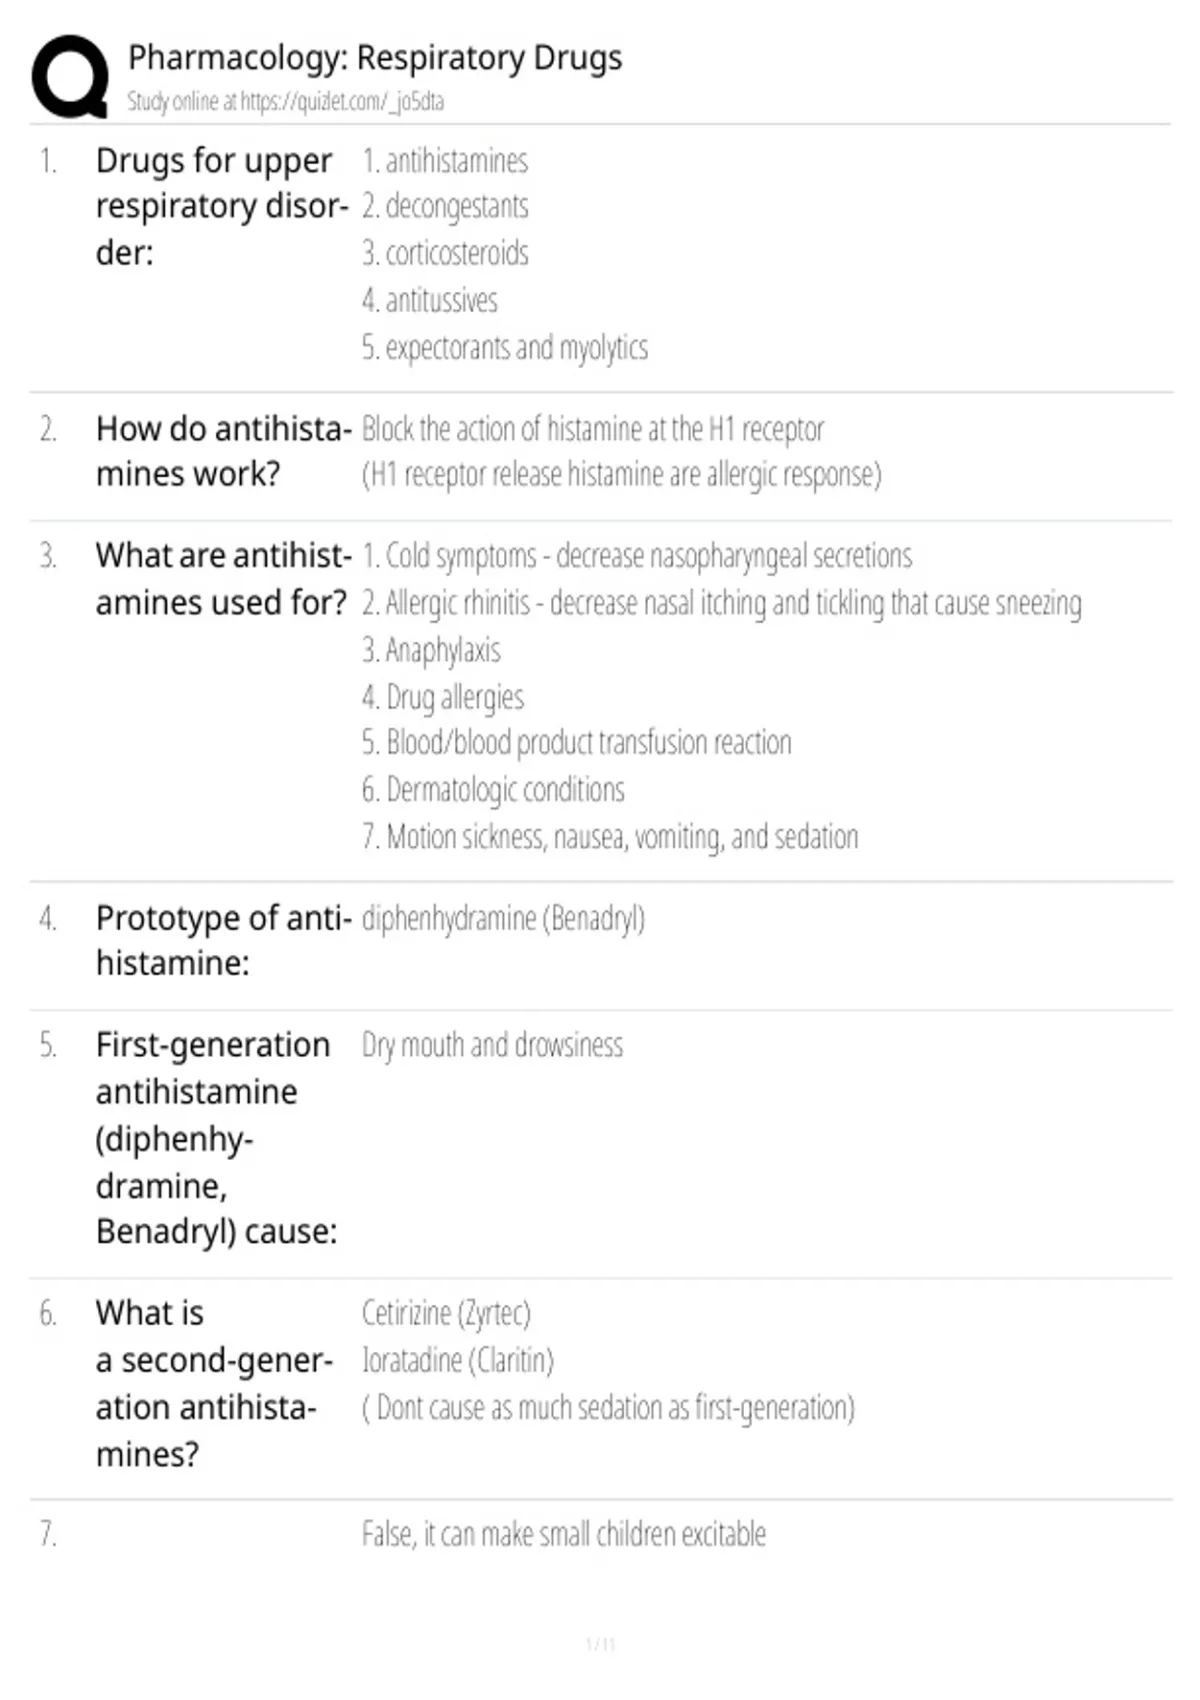Click the Quizlet Q logo icon

click(x=70, y=77)
